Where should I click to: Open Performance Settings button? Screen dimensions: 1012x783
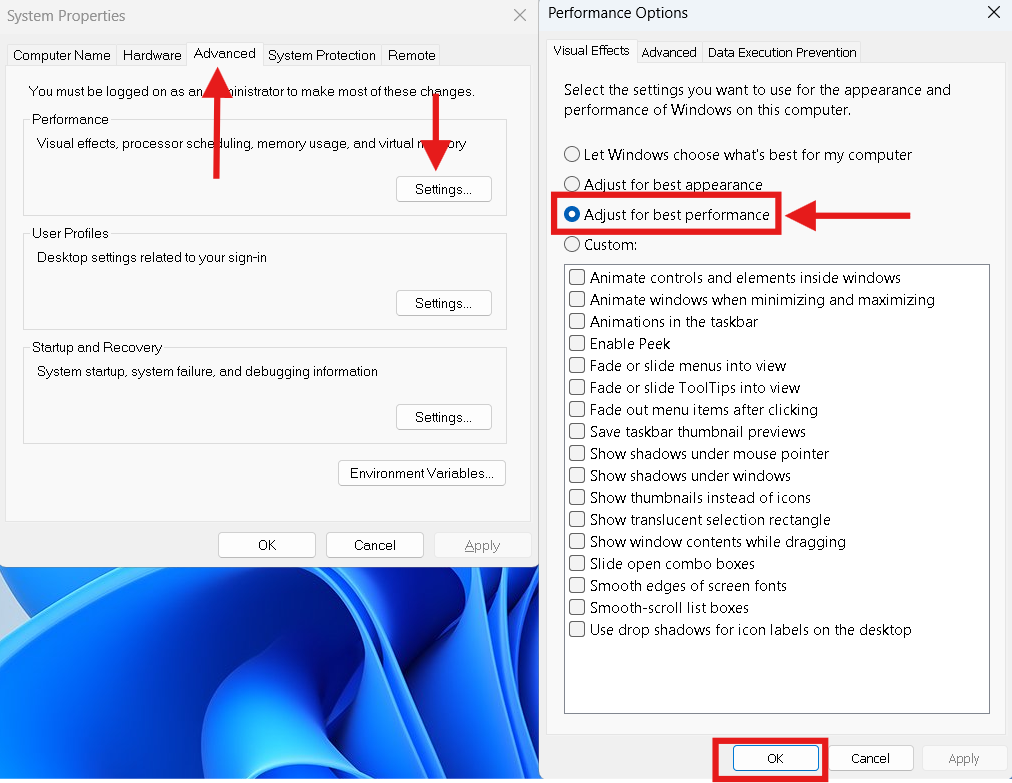(444, 189)
